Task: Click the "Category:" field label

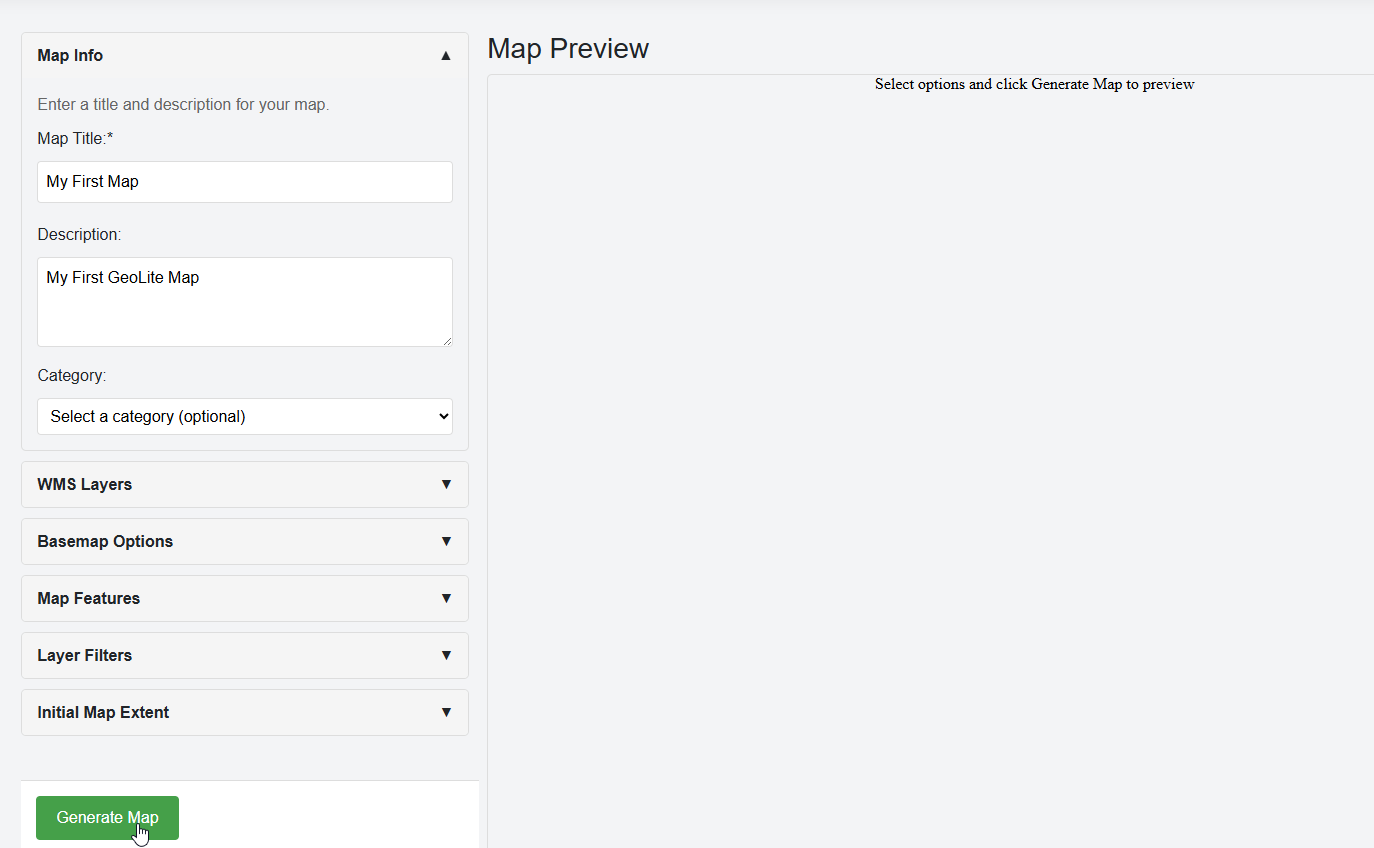Action: [x=71, y=375]
